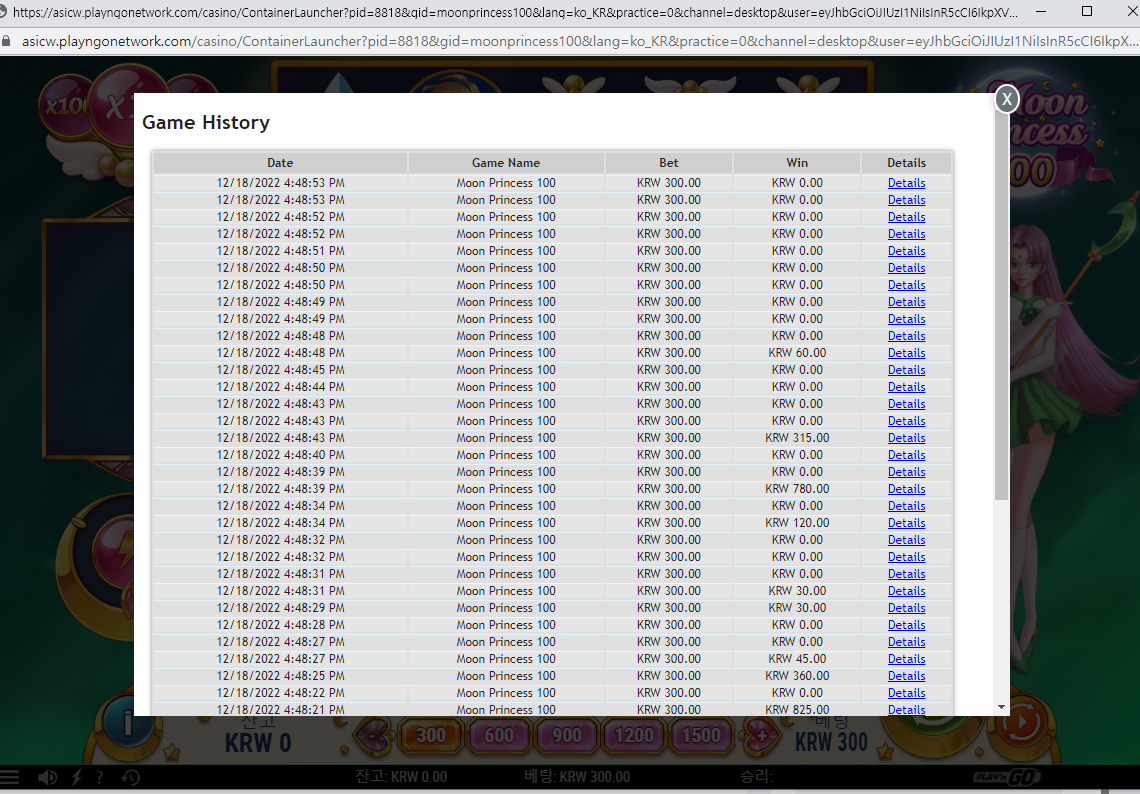
Task: Open the hamburger menu in the bottom bar
Action: click(x=9, y=777)
